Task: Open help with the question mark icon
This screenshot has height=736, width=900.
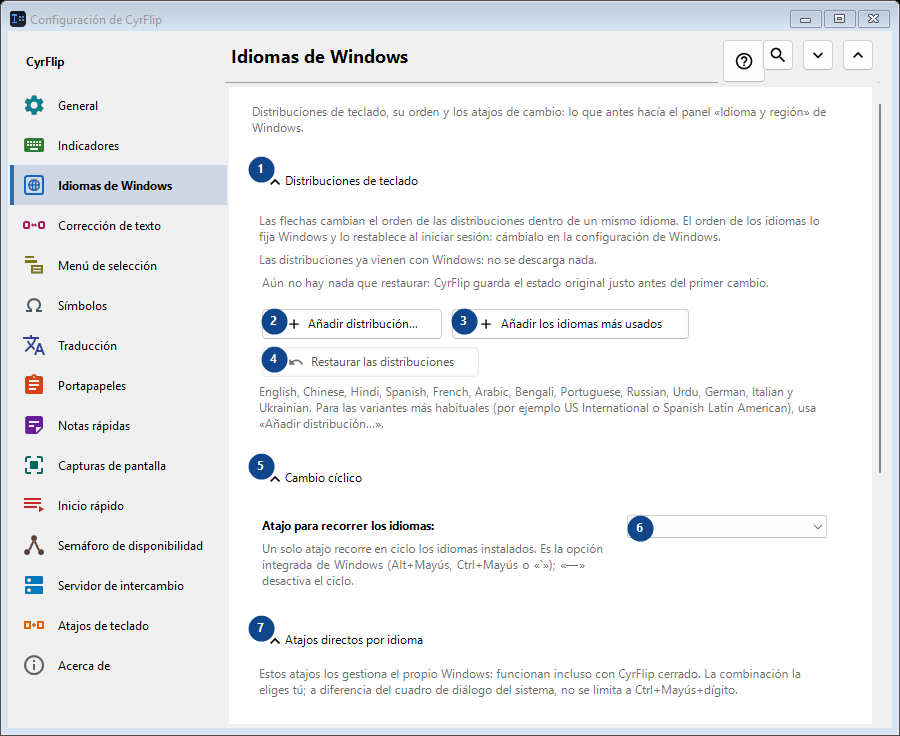Action: (x=744, y=61)
